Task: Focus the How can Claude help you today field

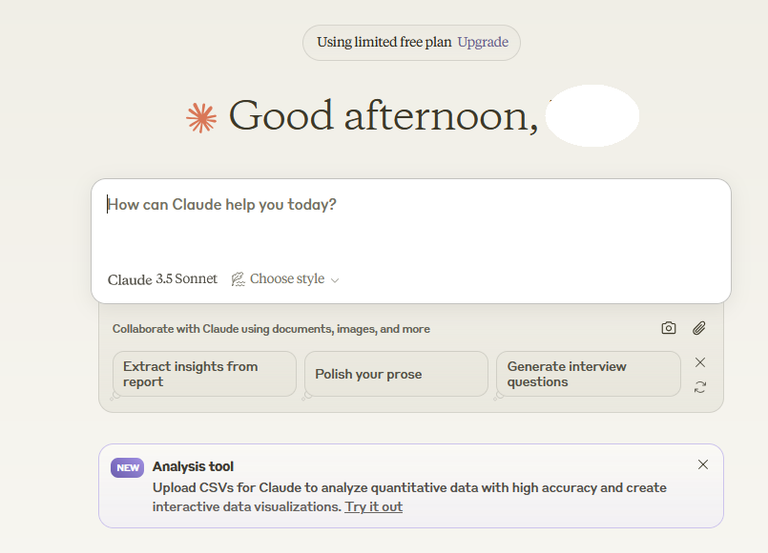Action: [x=411, y=223]
